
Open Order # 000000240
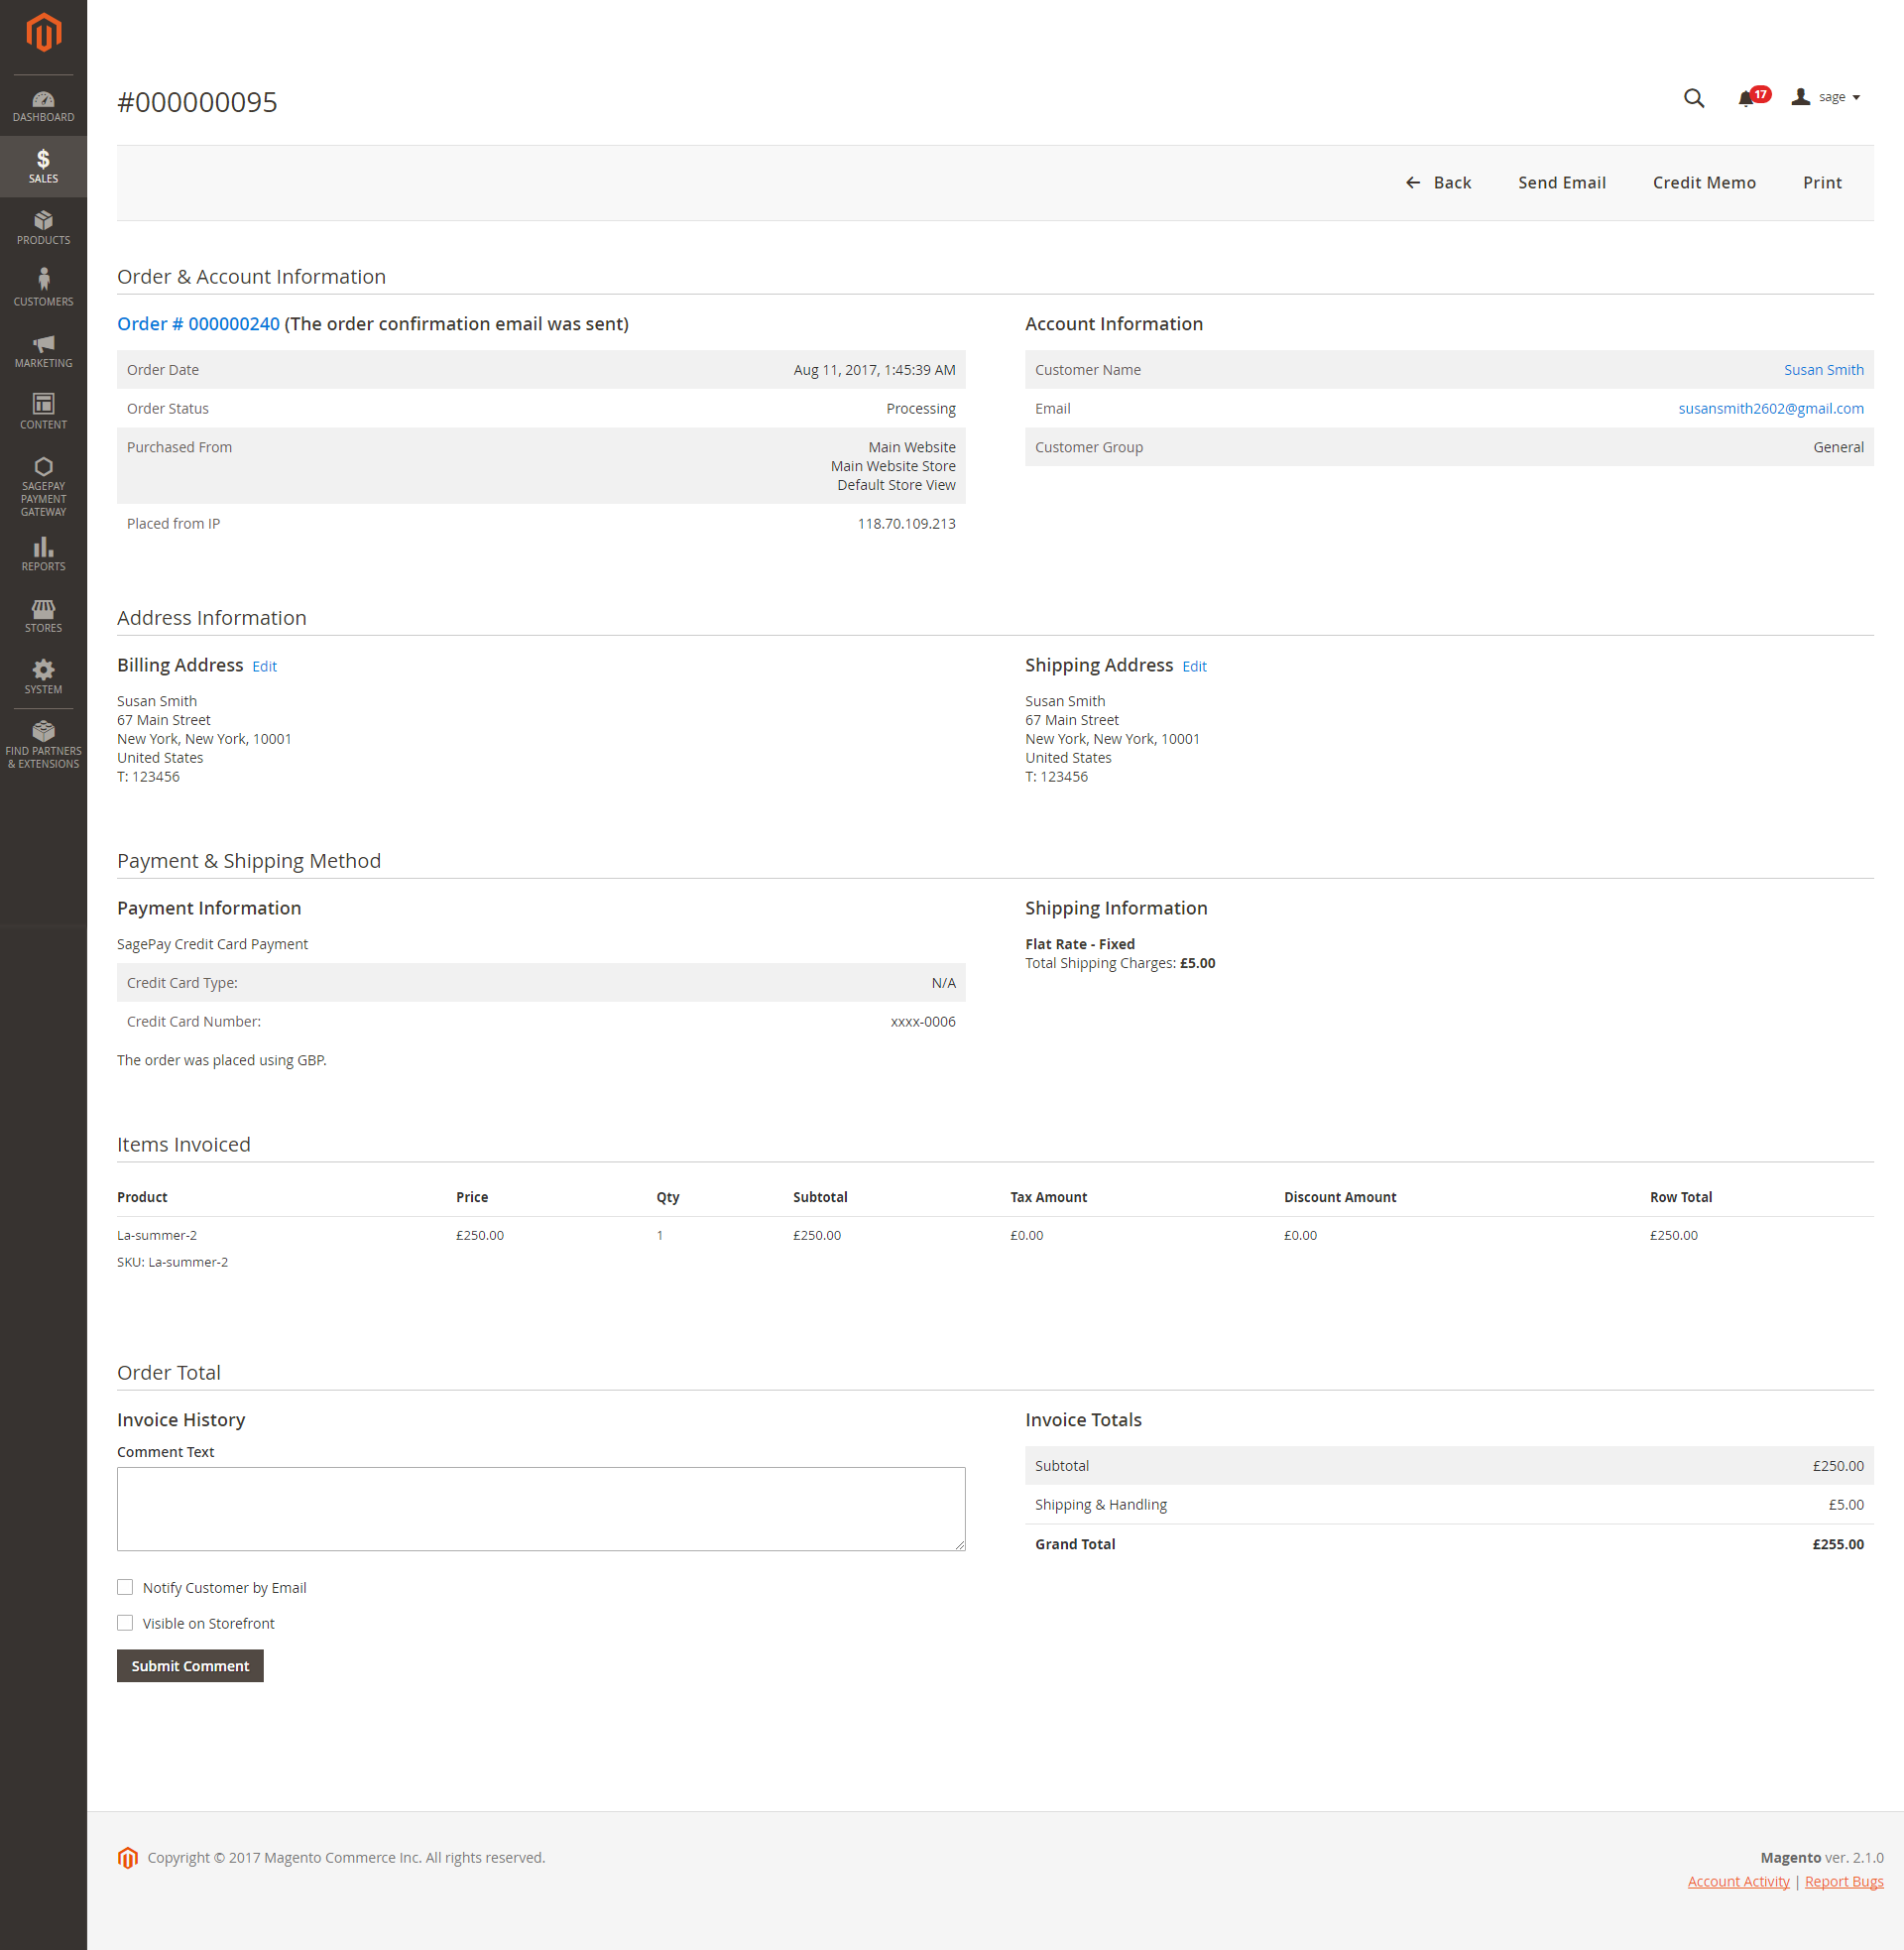click(x=197, y=323)
